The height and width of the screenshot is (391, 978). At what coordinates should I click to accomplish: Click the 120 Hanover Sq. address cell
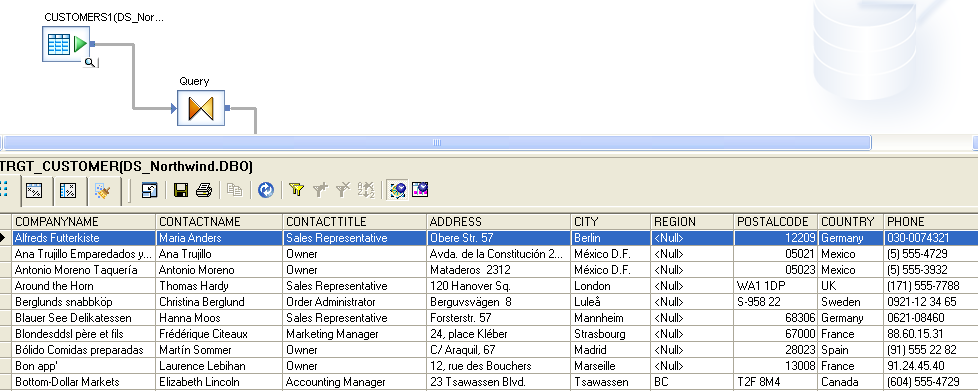tap(499, 286)
